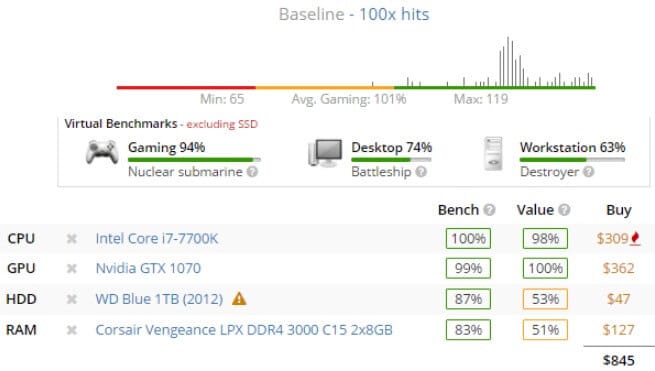The height and width of the screenshot is (371, 655).
Task: Open the WD Blue 1TB (2012) link
Action: tap(159, 299)
